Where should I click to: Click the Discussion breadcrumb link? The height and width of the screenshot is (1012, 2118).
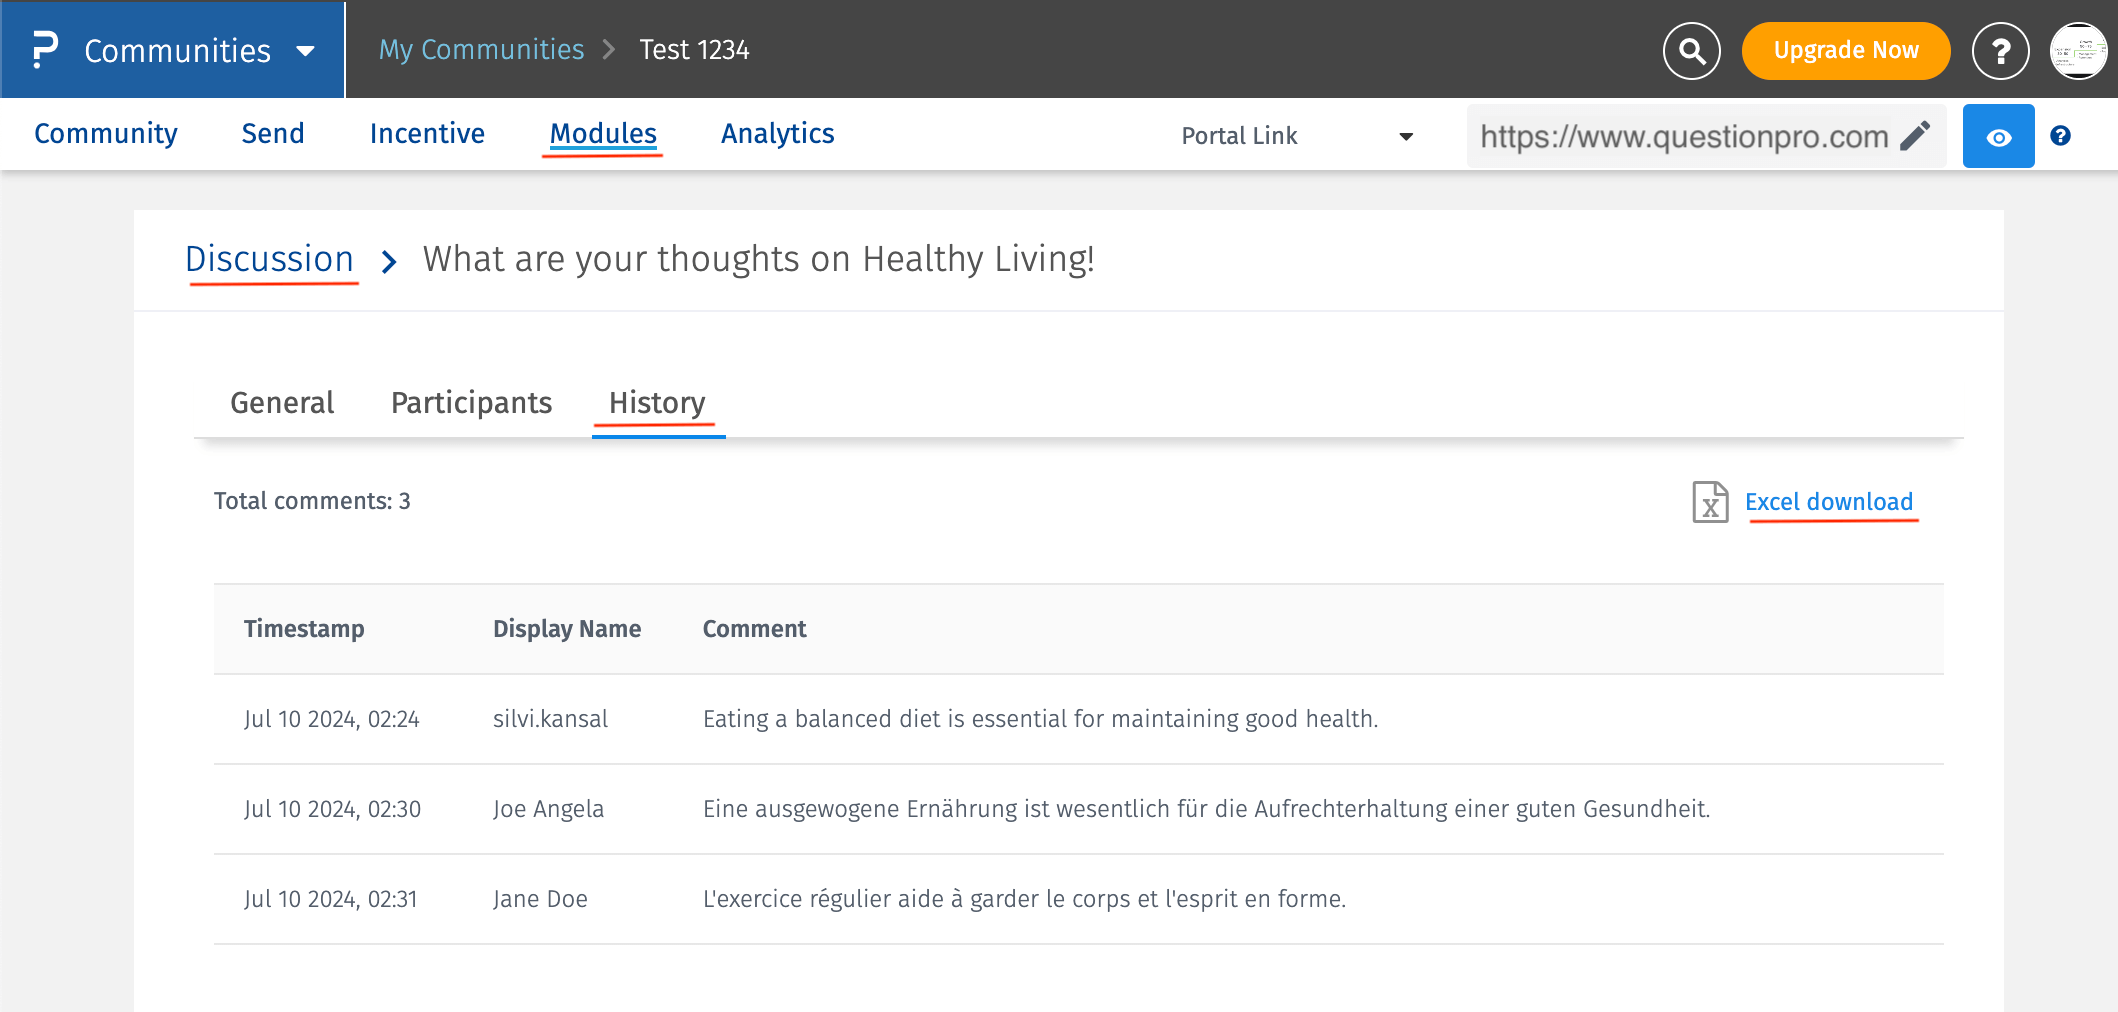(x=270, y=260)
